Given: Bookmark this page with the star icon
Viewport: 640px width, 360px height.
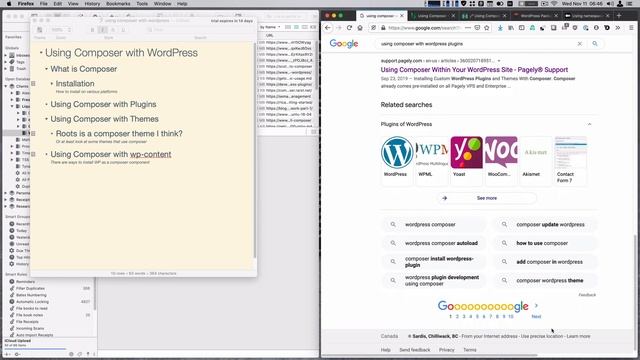Looking at the screenshot, I should 487,28.
